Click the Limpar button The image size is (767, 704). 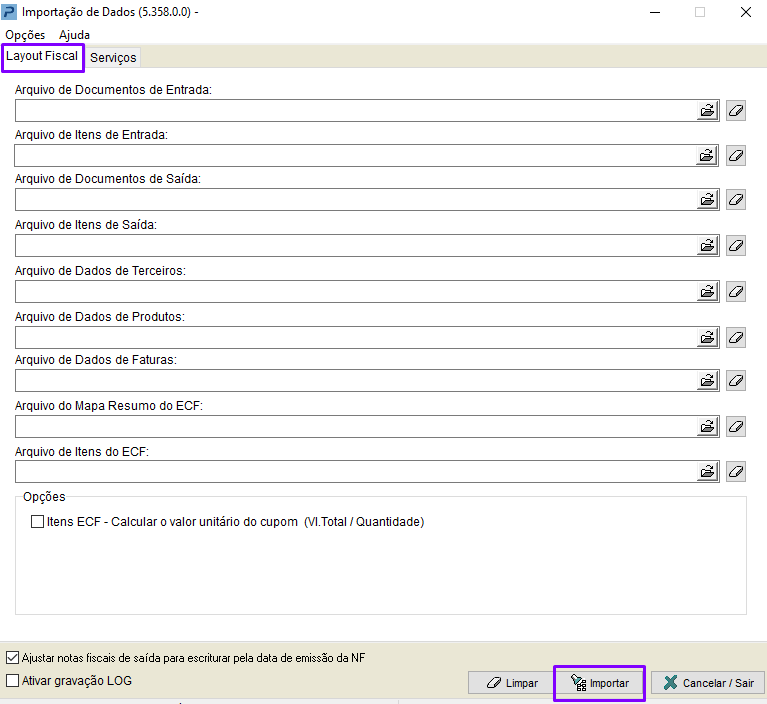pos(512,683)
